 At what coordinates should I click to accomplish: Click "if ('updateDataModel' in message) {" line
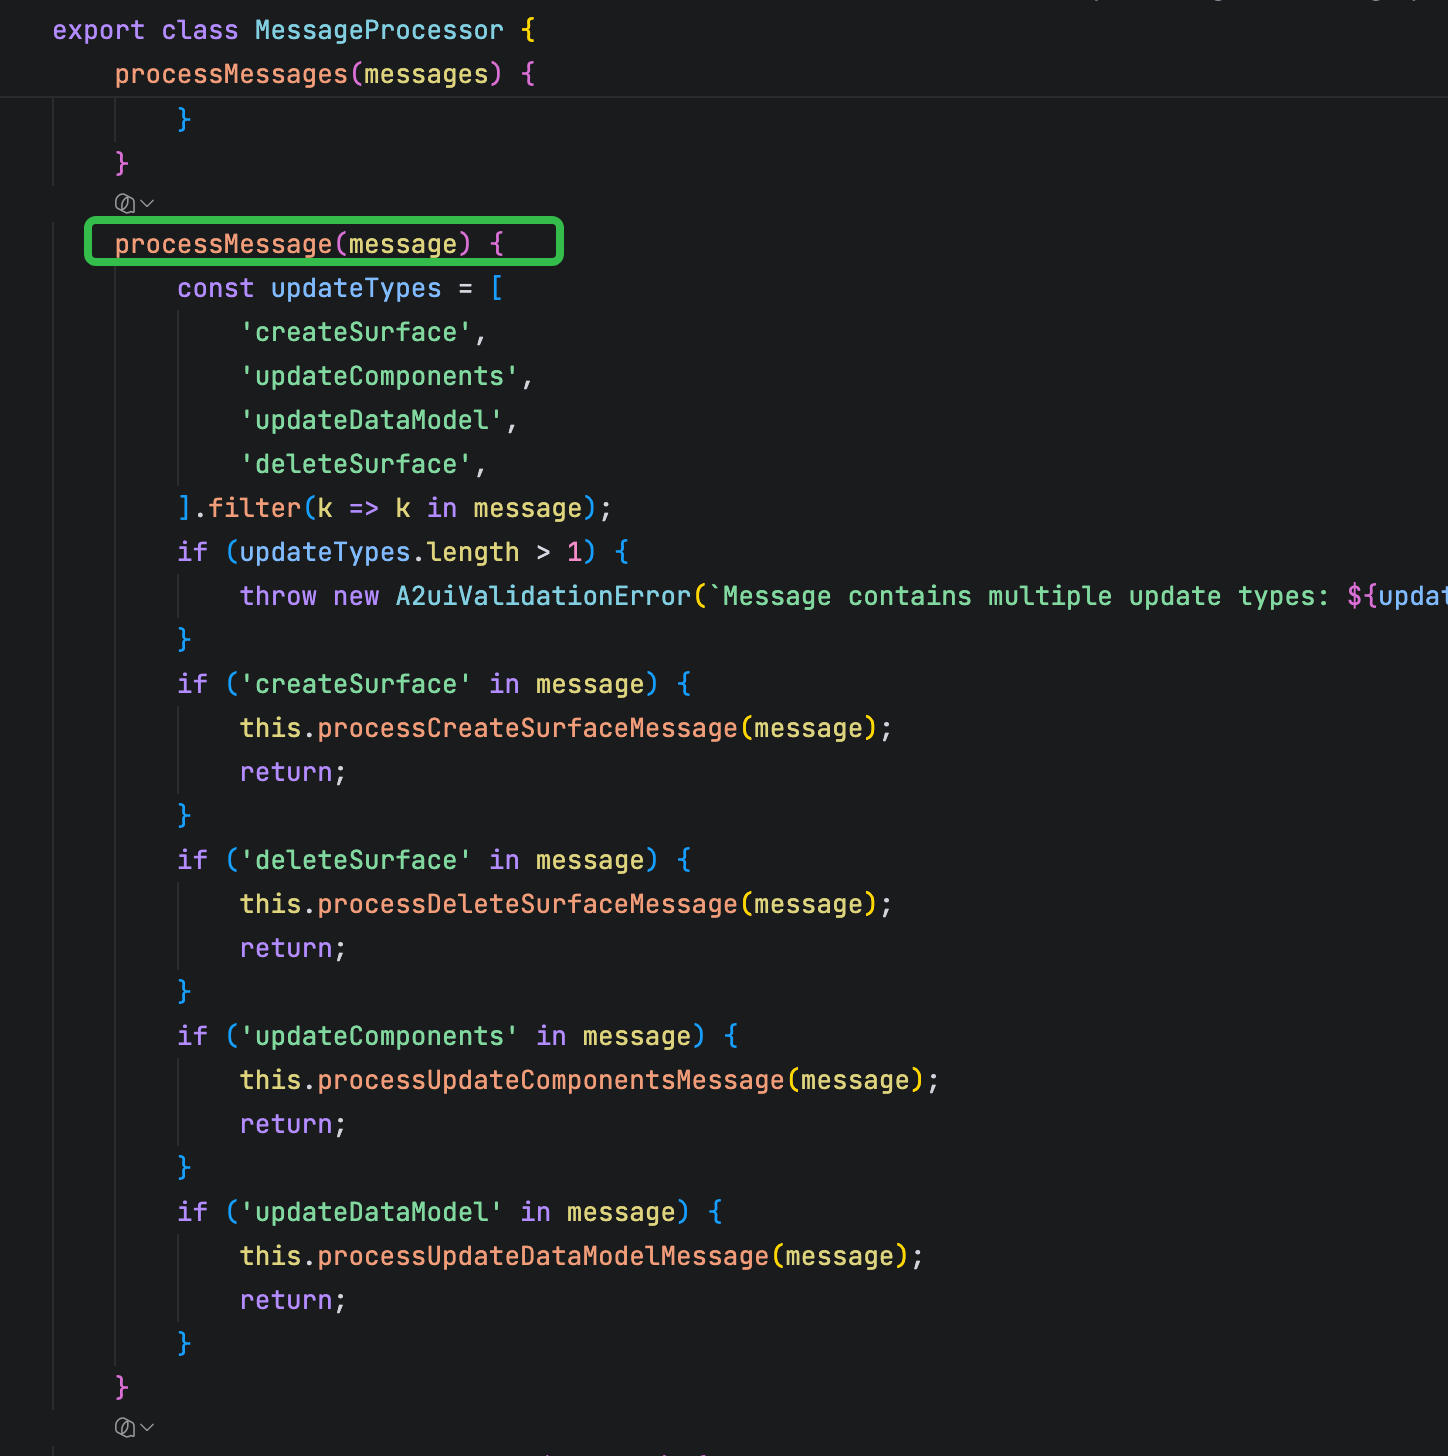coord(450,1212)
